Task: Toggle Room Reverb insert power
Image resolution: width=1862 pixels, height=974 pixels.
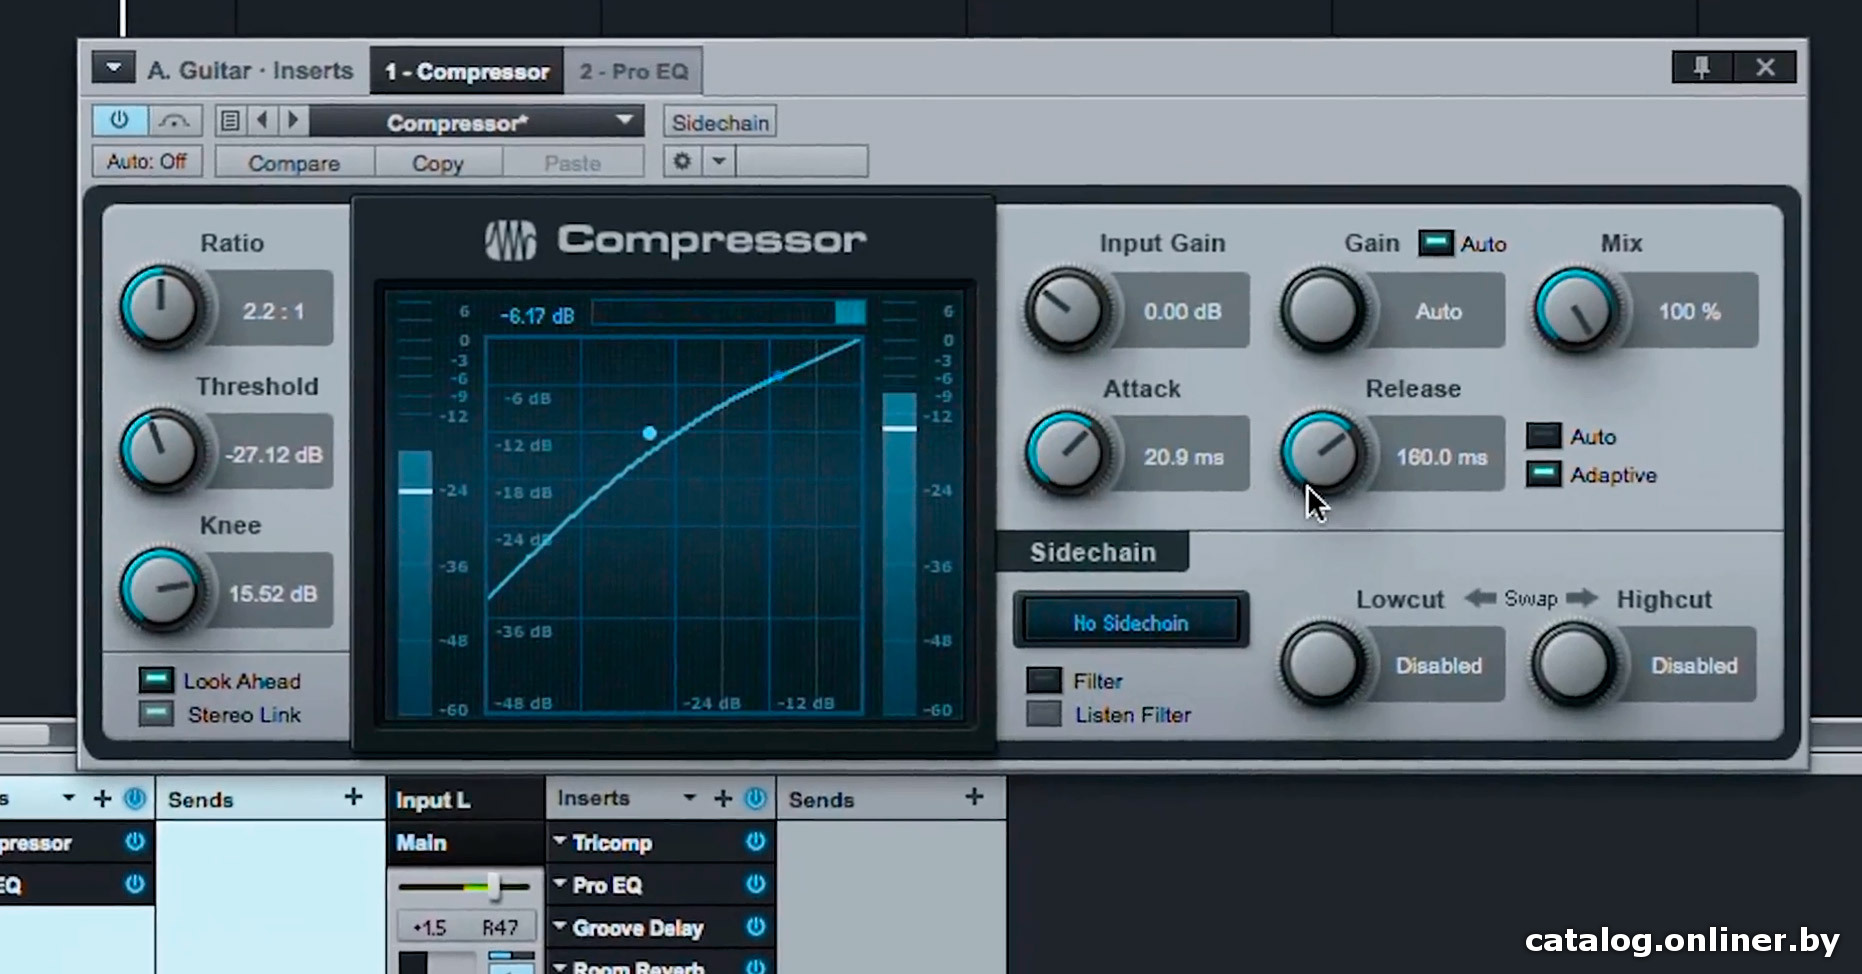Action: (x=755, y=966)
